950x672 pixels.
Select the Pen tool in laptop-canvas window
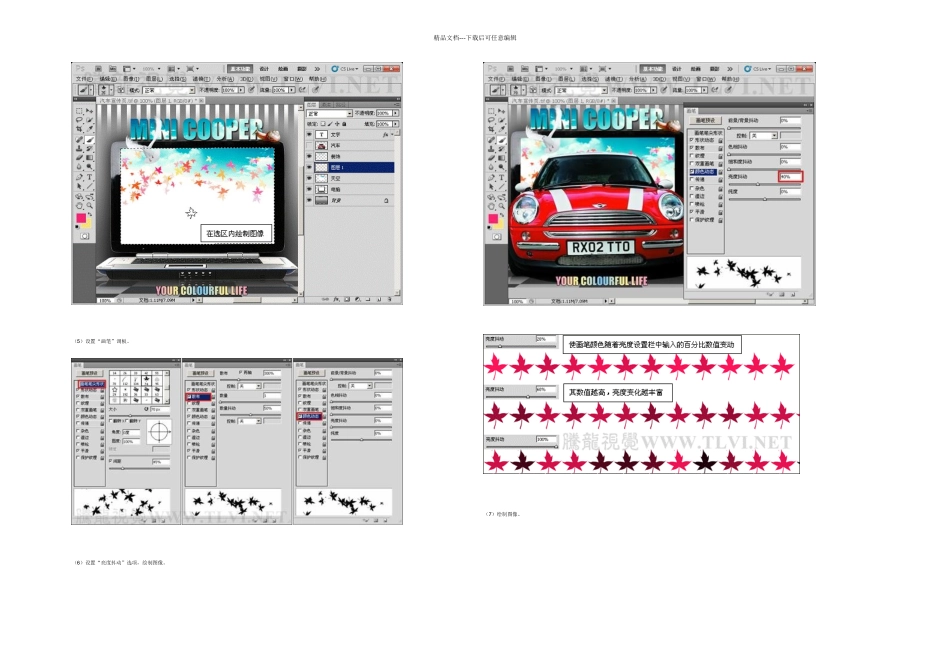tap(79, 178)
